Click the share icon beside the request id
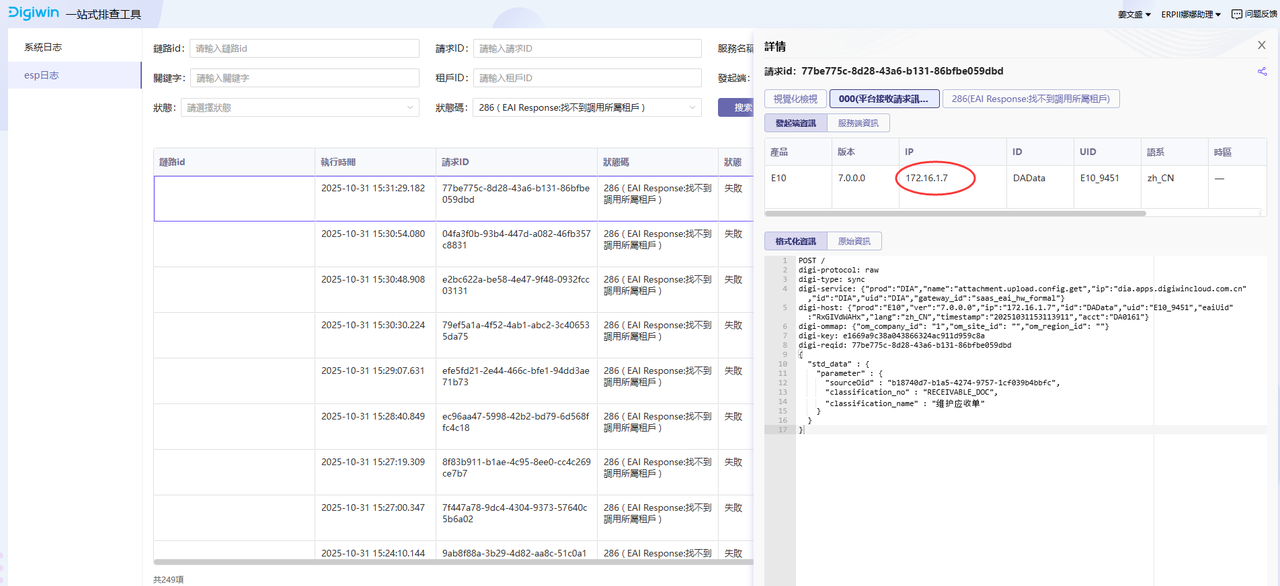The width and height of the screenshot is (1280, 586). click(1261, 72)
